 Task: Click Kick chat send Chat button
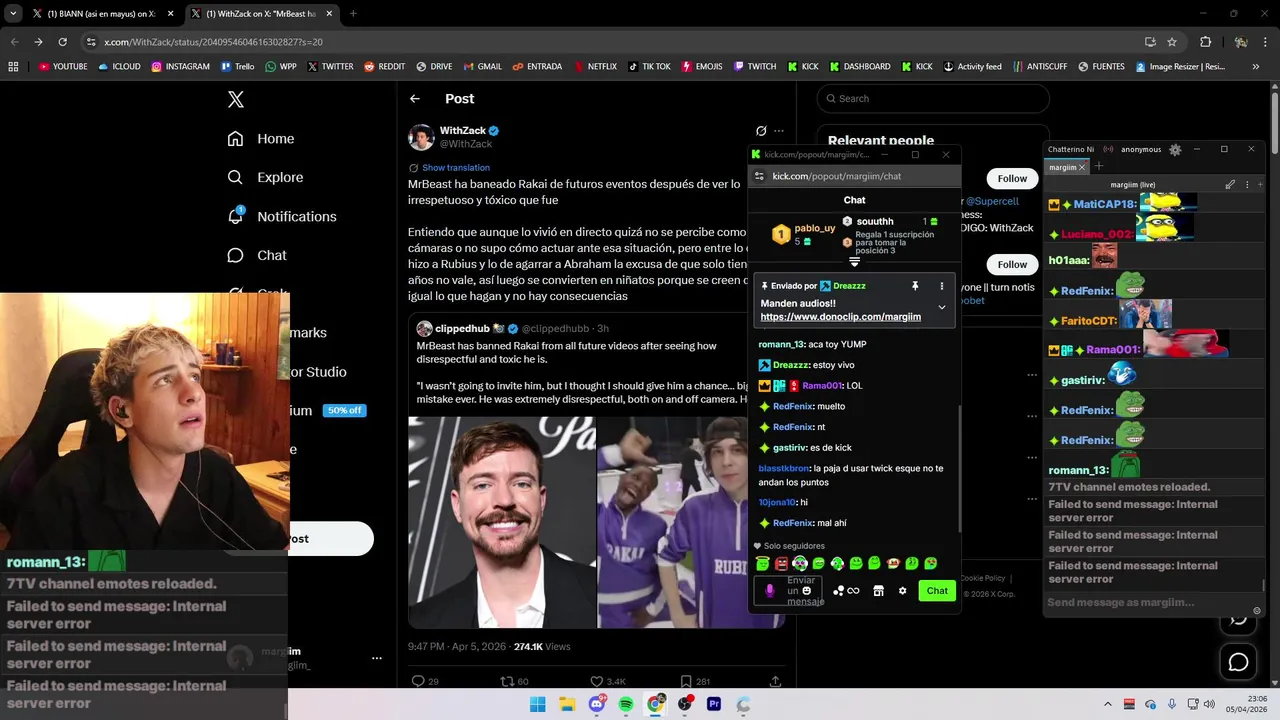tap(937, 591)
